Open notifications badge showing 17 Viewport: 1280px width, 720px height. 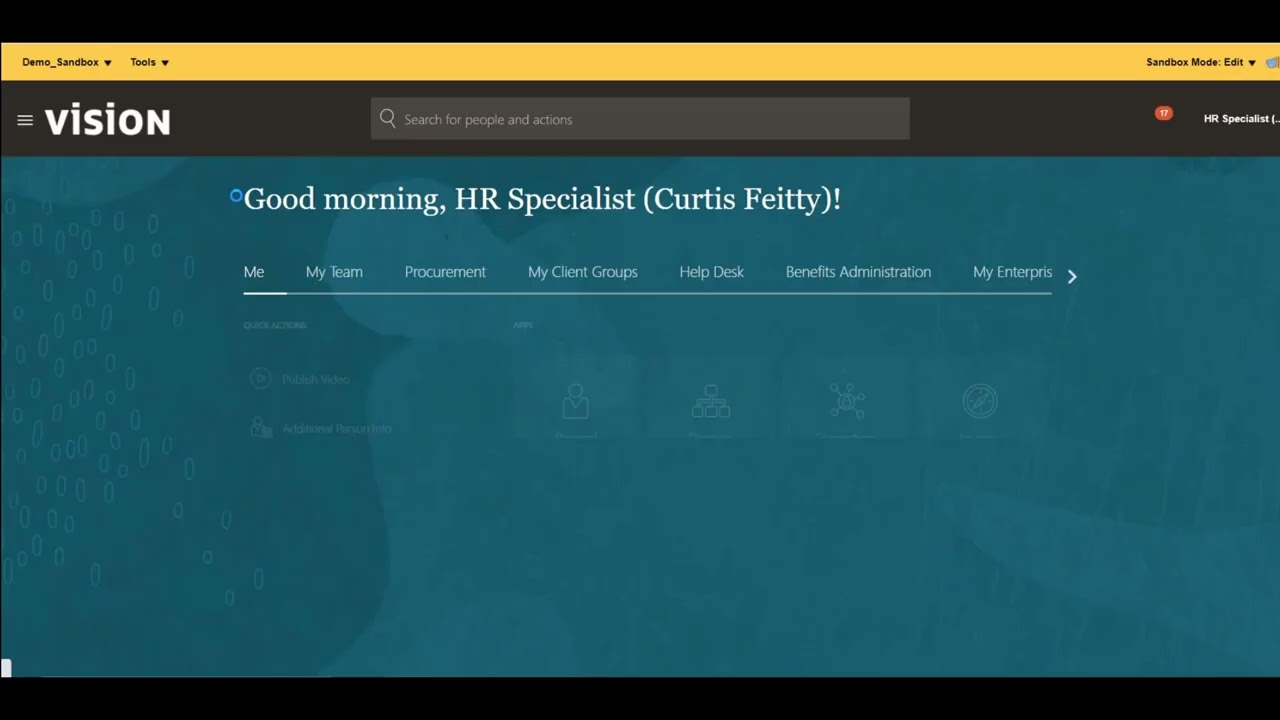[x=1164, y=113]
